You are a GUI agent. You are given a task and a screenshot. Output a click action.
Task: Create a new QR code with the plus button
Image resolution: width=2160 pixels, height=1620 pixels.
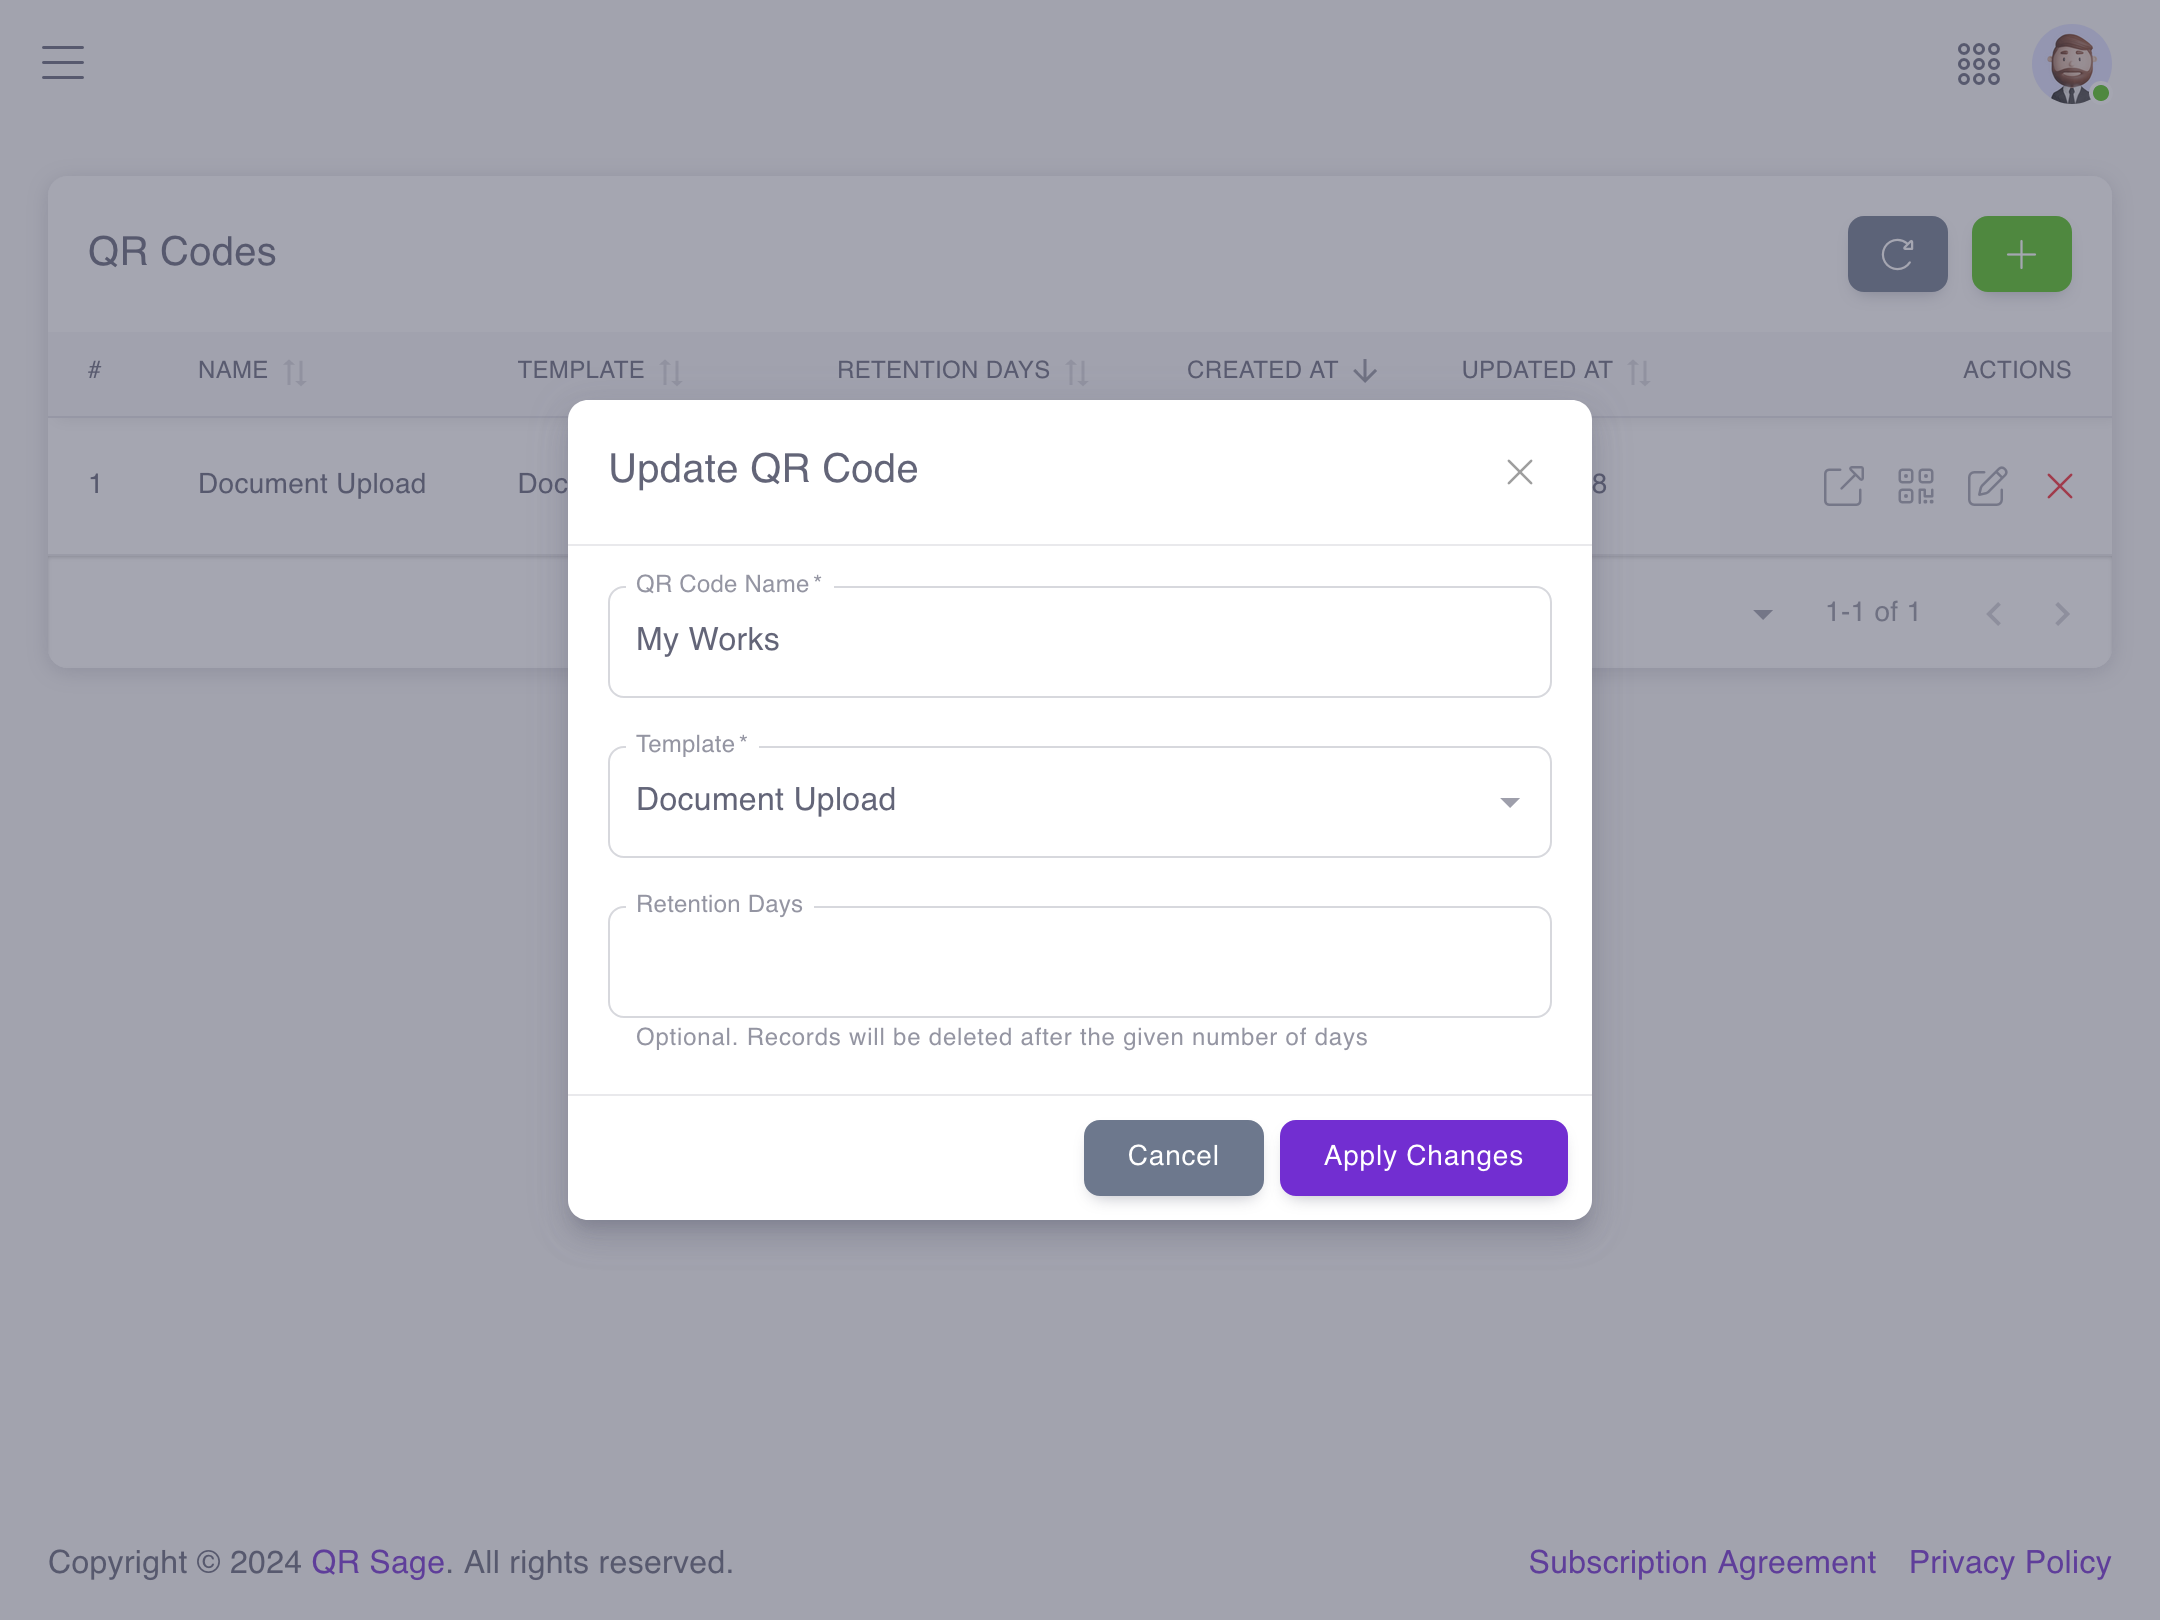(x=2021, y=253)
